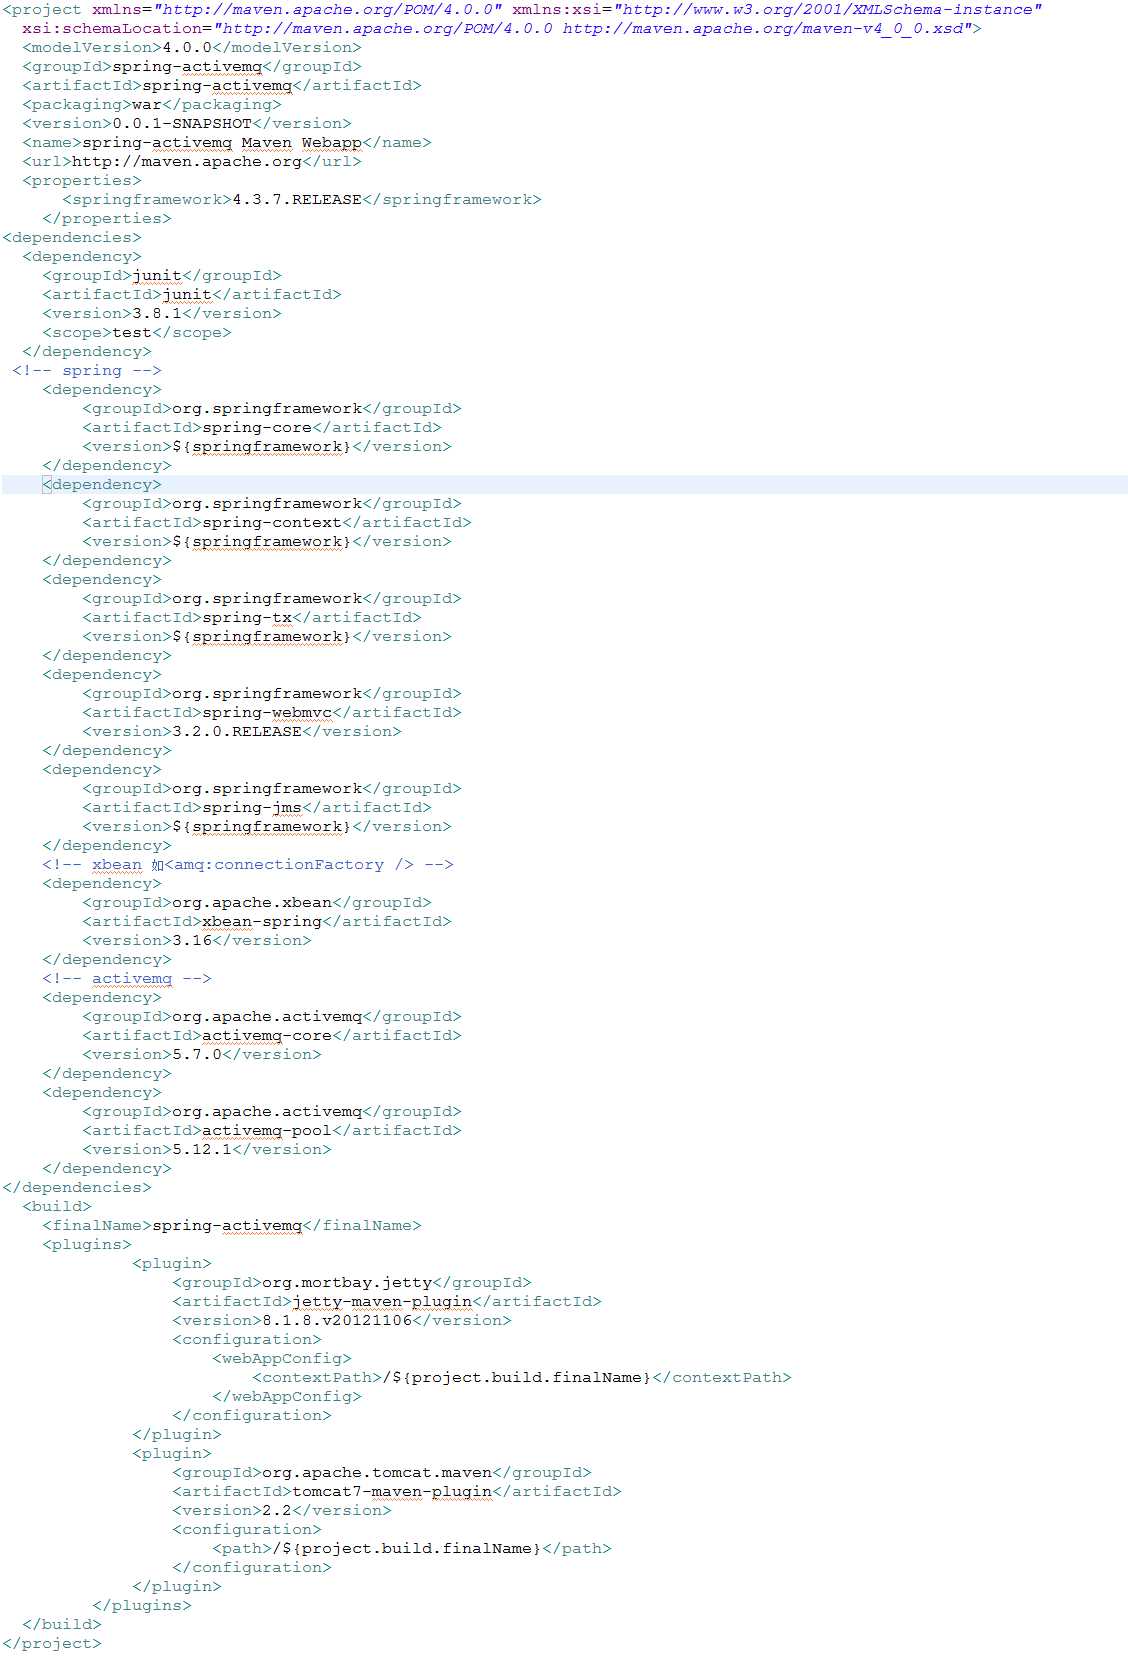Click the xbean amq:connectionFactory comment
1128x1671 pixels.
pyautogui.click(x=248, y=864)
